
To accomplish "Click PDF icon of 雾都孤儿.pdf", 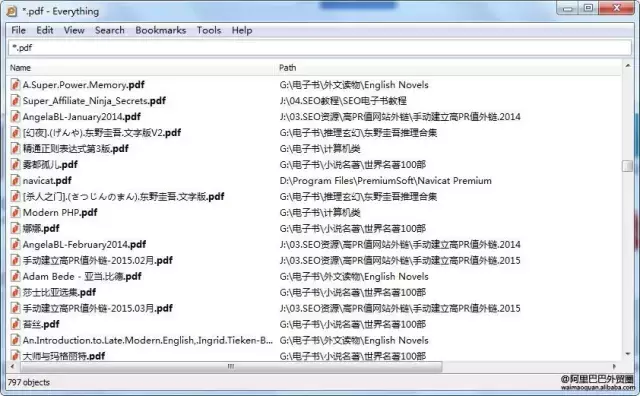I will [15, 165].
